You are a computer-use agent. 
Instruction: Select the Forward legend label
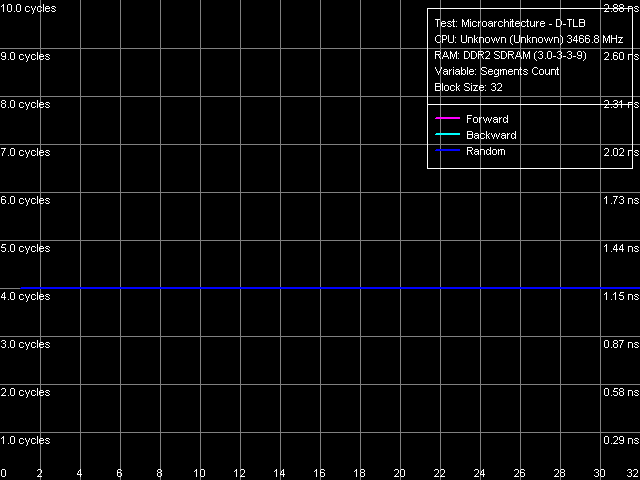click(x=487, y=119)
